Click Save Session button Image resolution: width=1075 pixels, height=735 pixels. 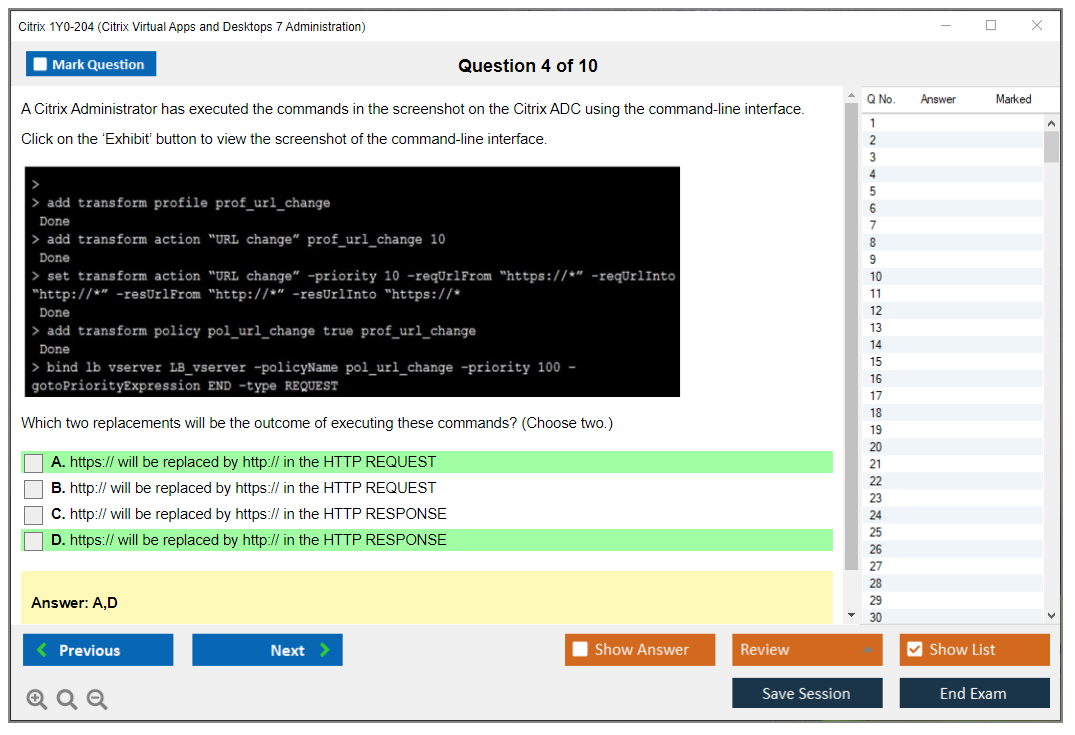pos(806,693)
